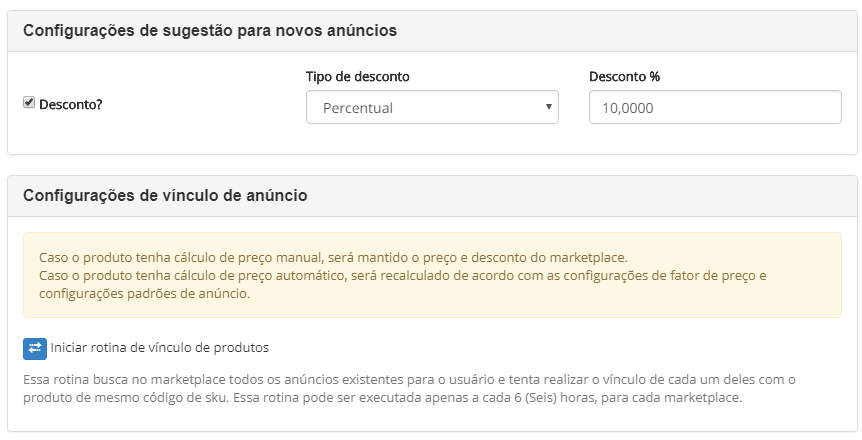Click the blue swap-arrows vínculo routine icon
Image resolution: width=862 pixels, height=440 pixels.
pos(35,349)
